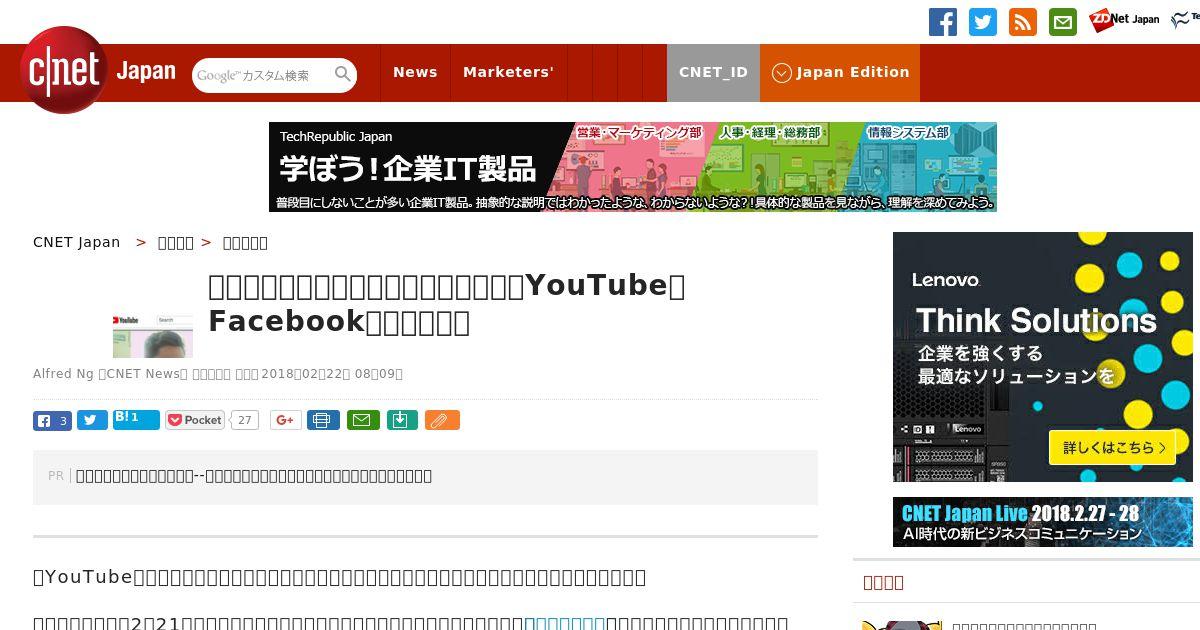The height and width of the screenshot is (630, 1200).
Task: Share article on Facebook, count 3
Action: pos(52,420)
